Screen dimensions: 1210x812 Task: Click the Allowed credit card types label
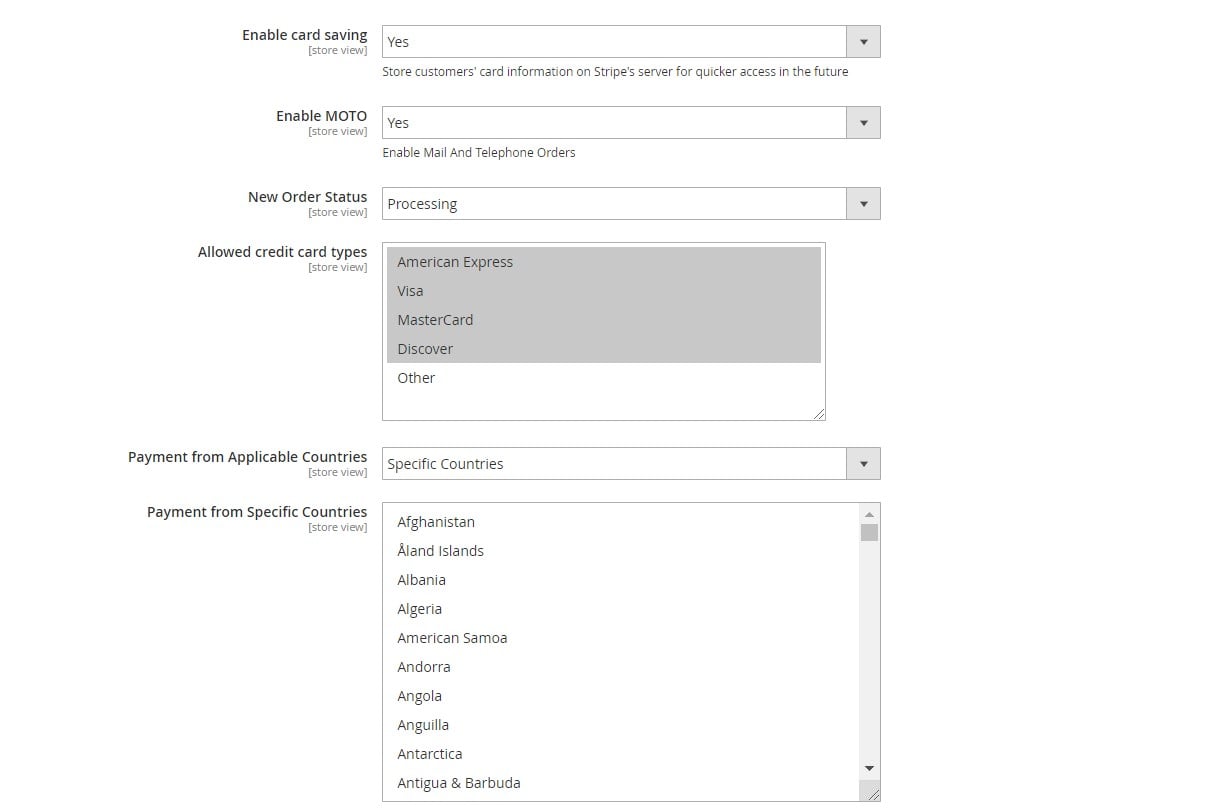pos(282,252)
